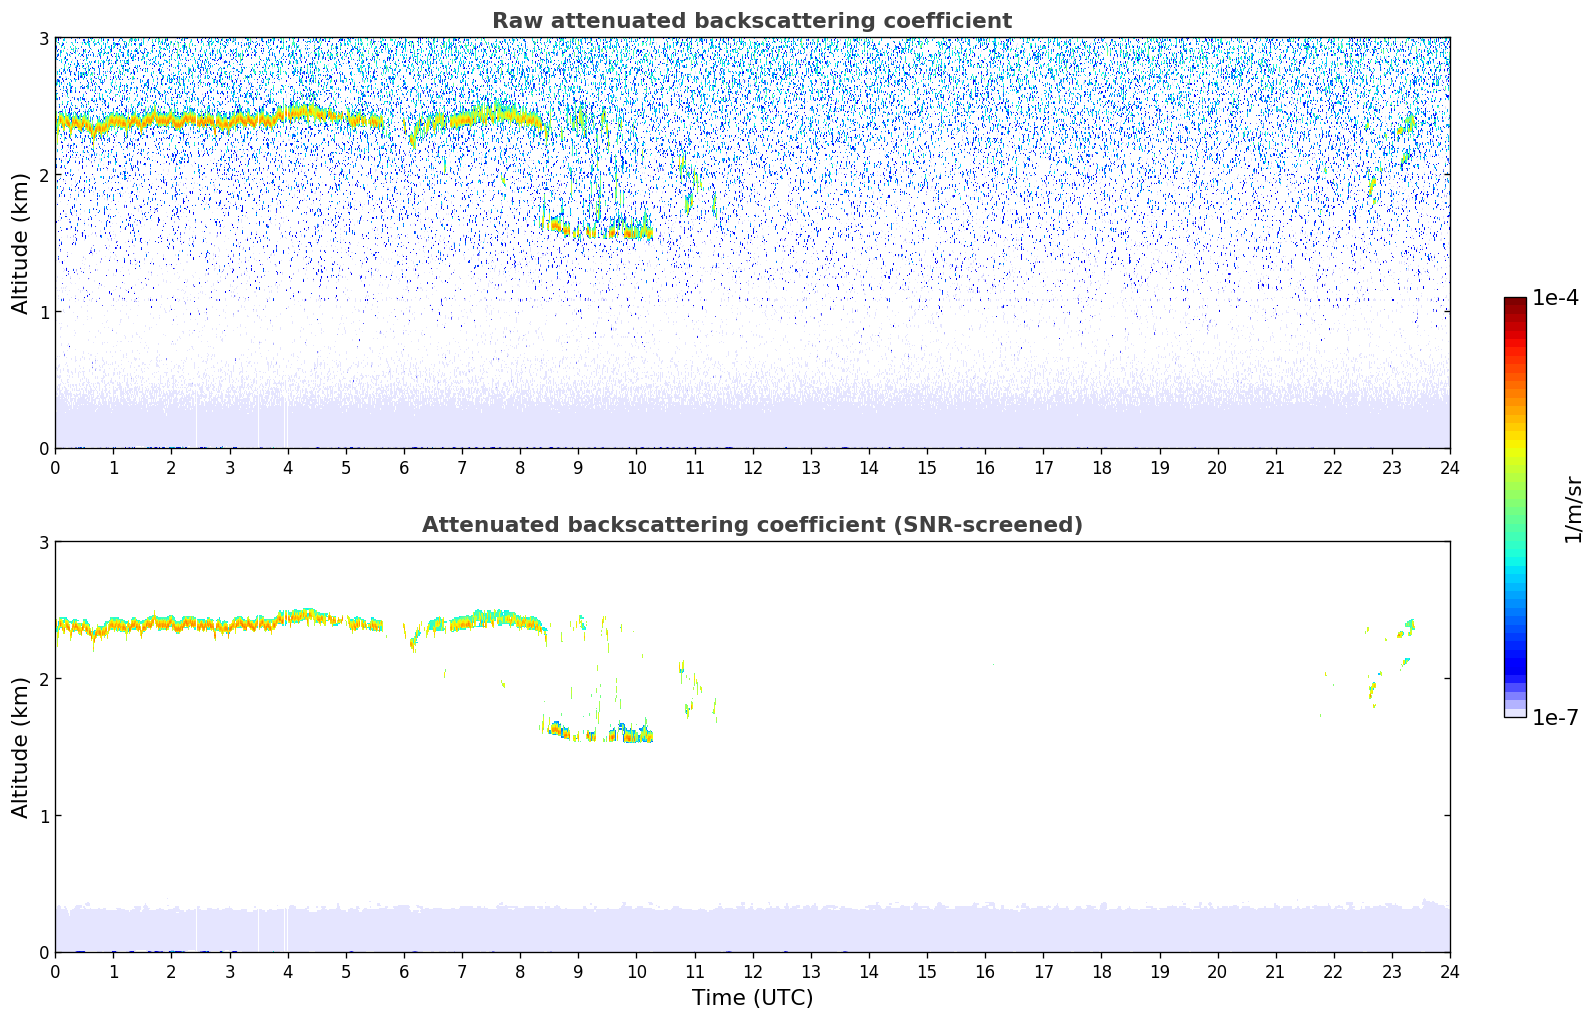The height and width of the screenshot is (1020, 1595).
Task: Click hour 24 tick on the bottom time axis
Action: coord(1449,971)
